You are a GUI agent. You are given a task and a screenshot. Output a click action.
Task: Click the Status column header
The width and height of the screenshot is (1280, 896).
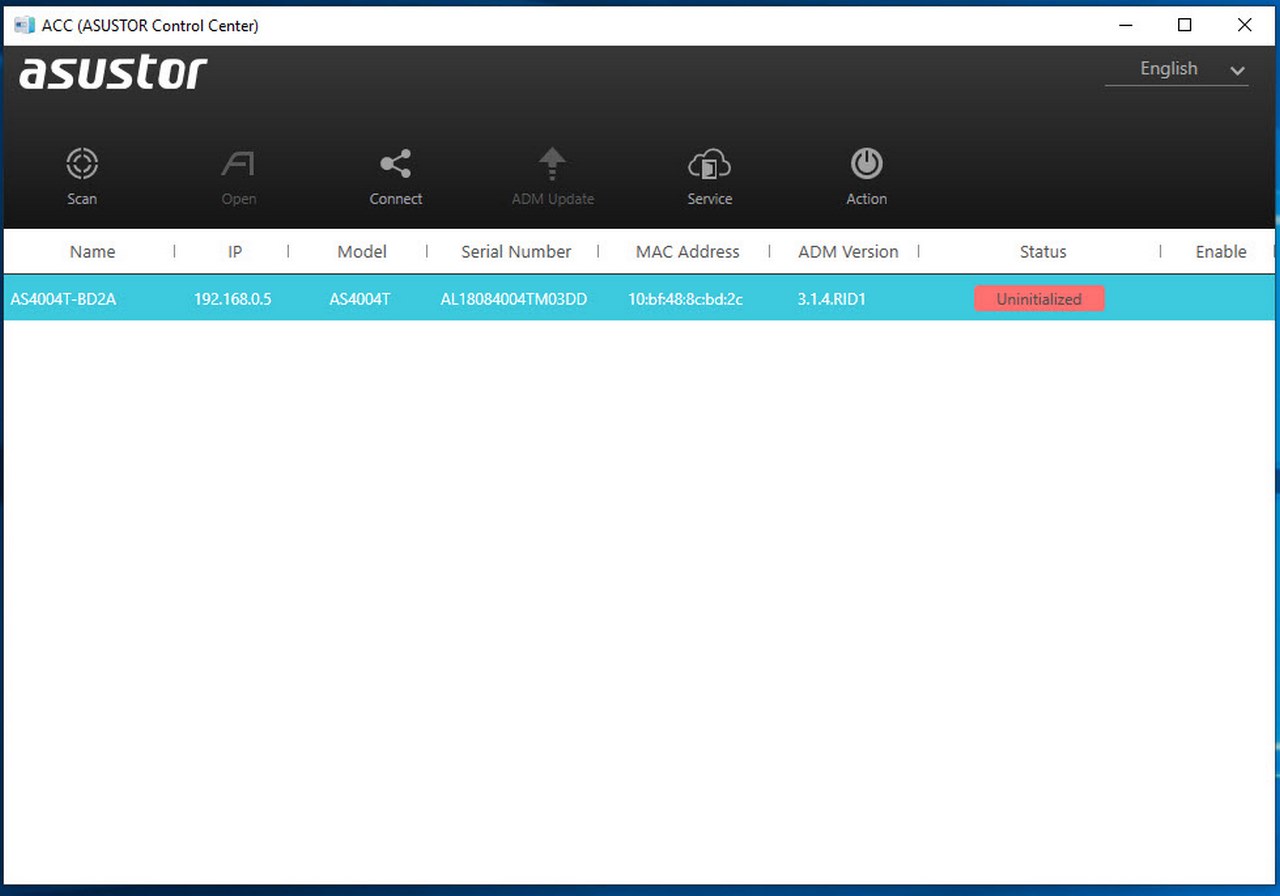pos(1043,252)
